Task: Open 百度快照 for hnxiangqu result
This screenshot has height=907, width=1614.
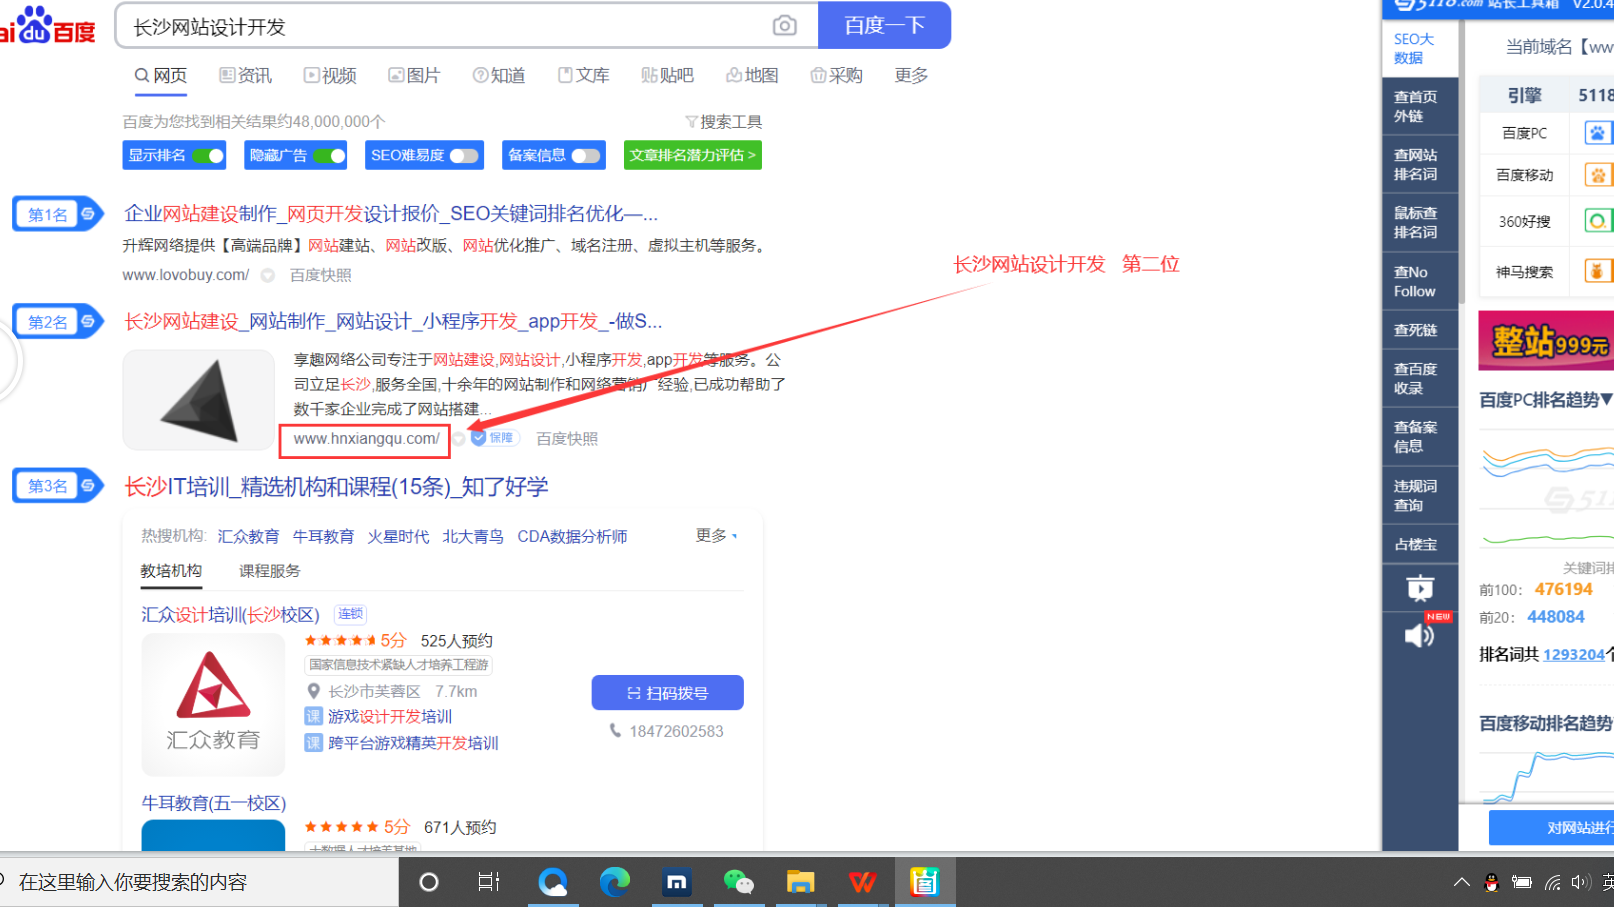Action: (567, 439)
